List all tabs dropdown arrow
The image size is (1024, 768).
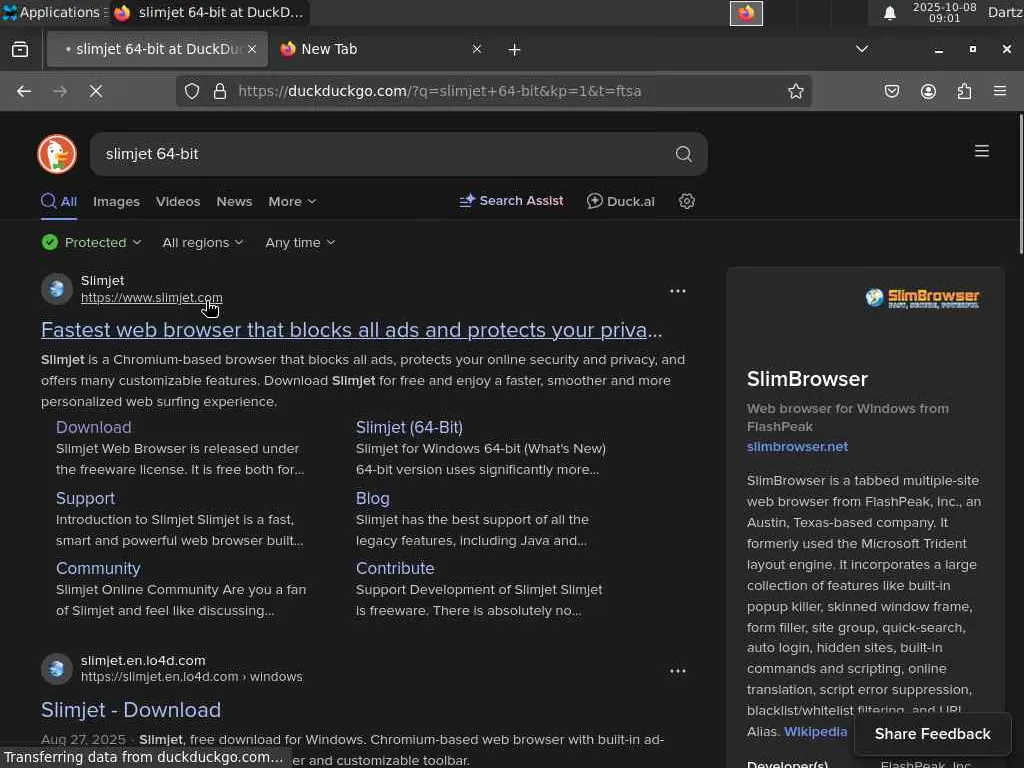click(x=862, y=49)
